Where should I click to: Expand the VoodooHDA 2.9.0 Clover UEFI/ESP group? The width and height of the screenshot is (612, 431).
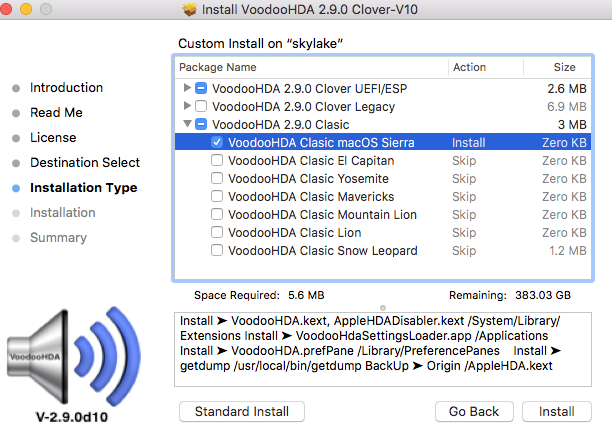(187, 88)
